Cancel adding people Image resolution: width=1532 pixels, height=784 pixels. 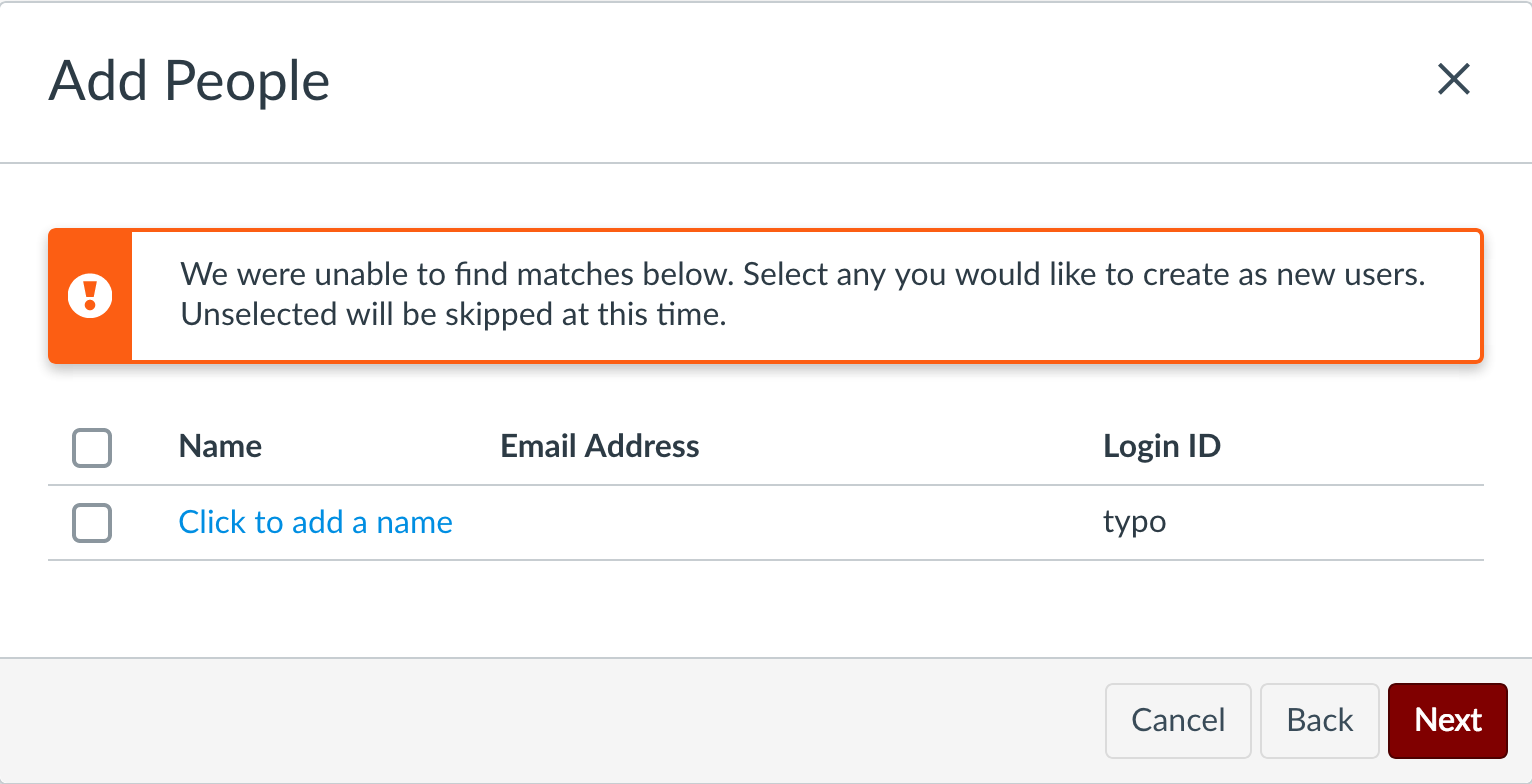coord(1178,720)
